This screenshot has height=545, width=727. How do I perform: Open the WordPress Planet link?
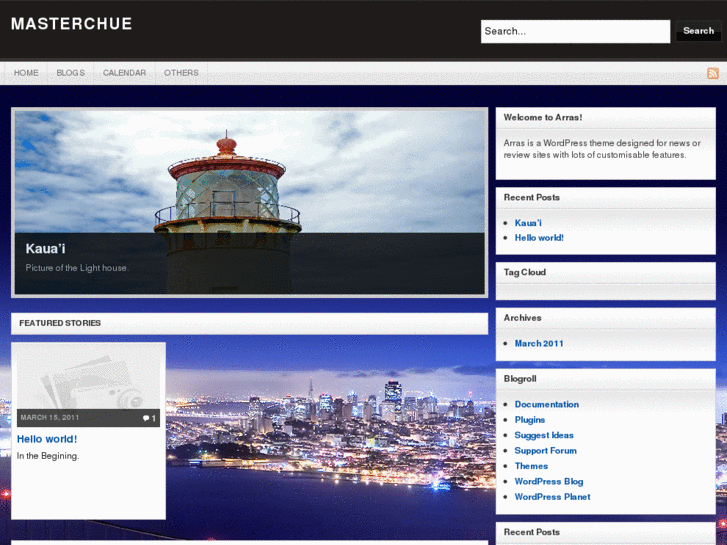coord(552,497)
